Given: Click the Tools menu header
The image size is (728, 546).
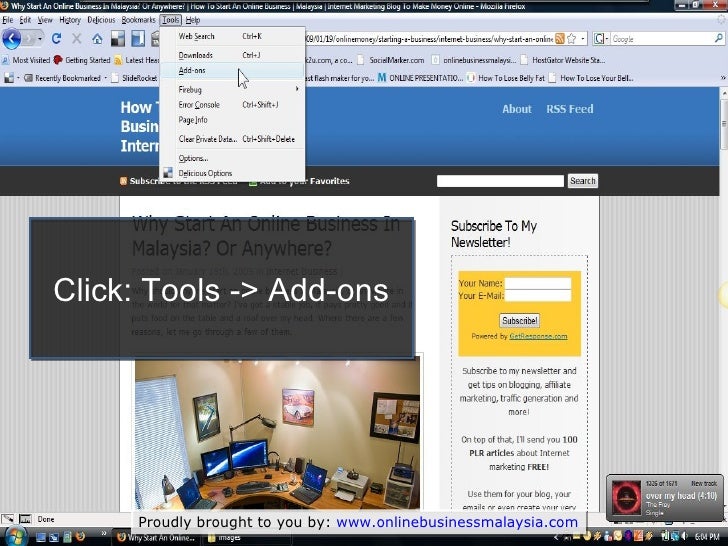Looking at the screenshot, I should (170, 20).
